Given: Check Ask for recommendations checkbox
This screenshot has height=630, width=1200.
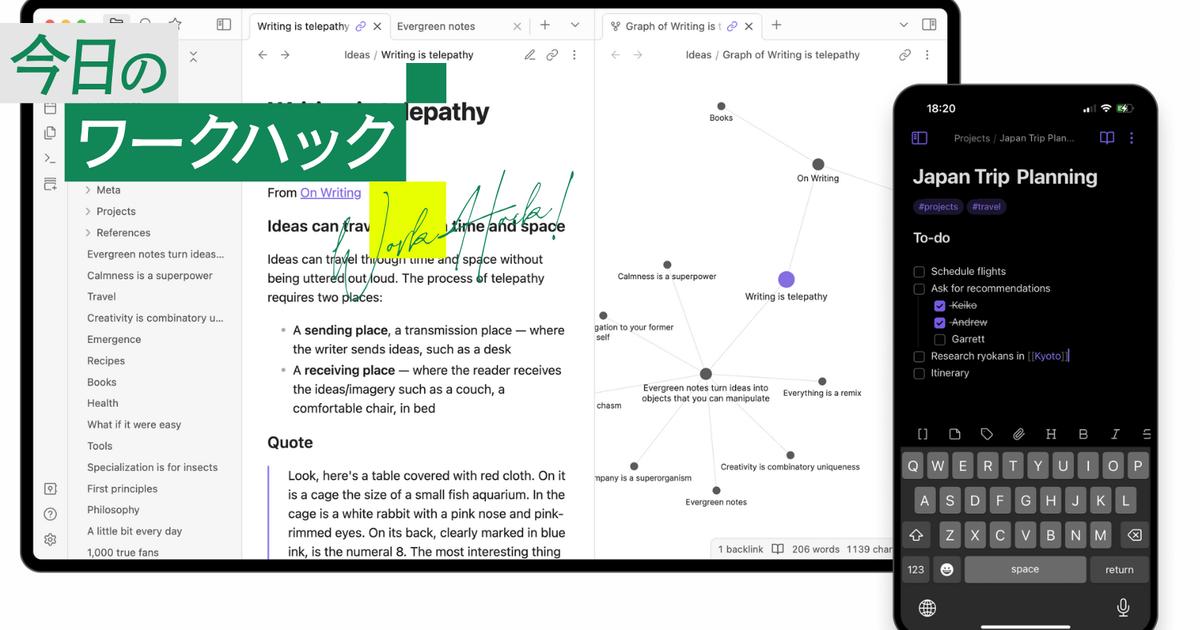Looking at the screenshot, I should click(919, 289).
